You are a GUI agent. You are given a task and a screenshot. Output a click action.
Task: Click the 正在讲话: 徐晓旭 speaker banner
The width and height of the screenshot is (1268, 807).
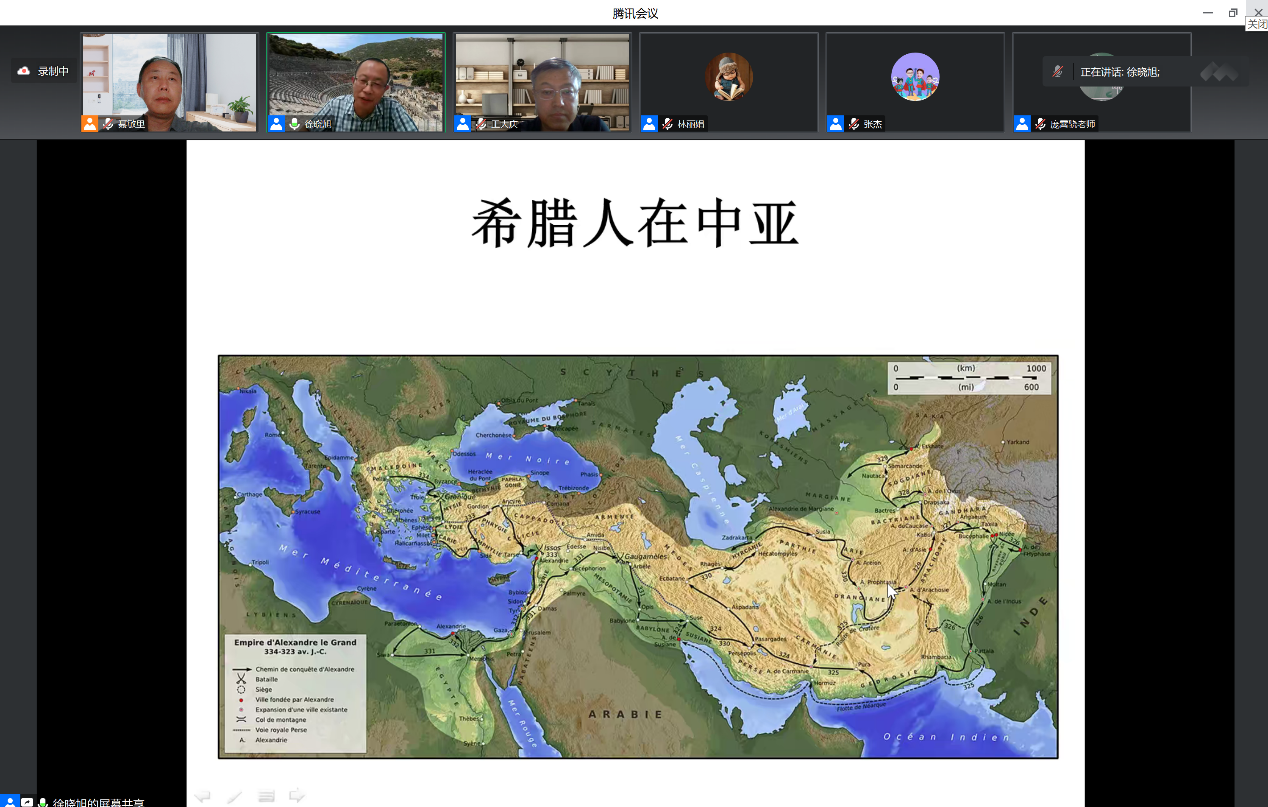(x=1120, y=72)
